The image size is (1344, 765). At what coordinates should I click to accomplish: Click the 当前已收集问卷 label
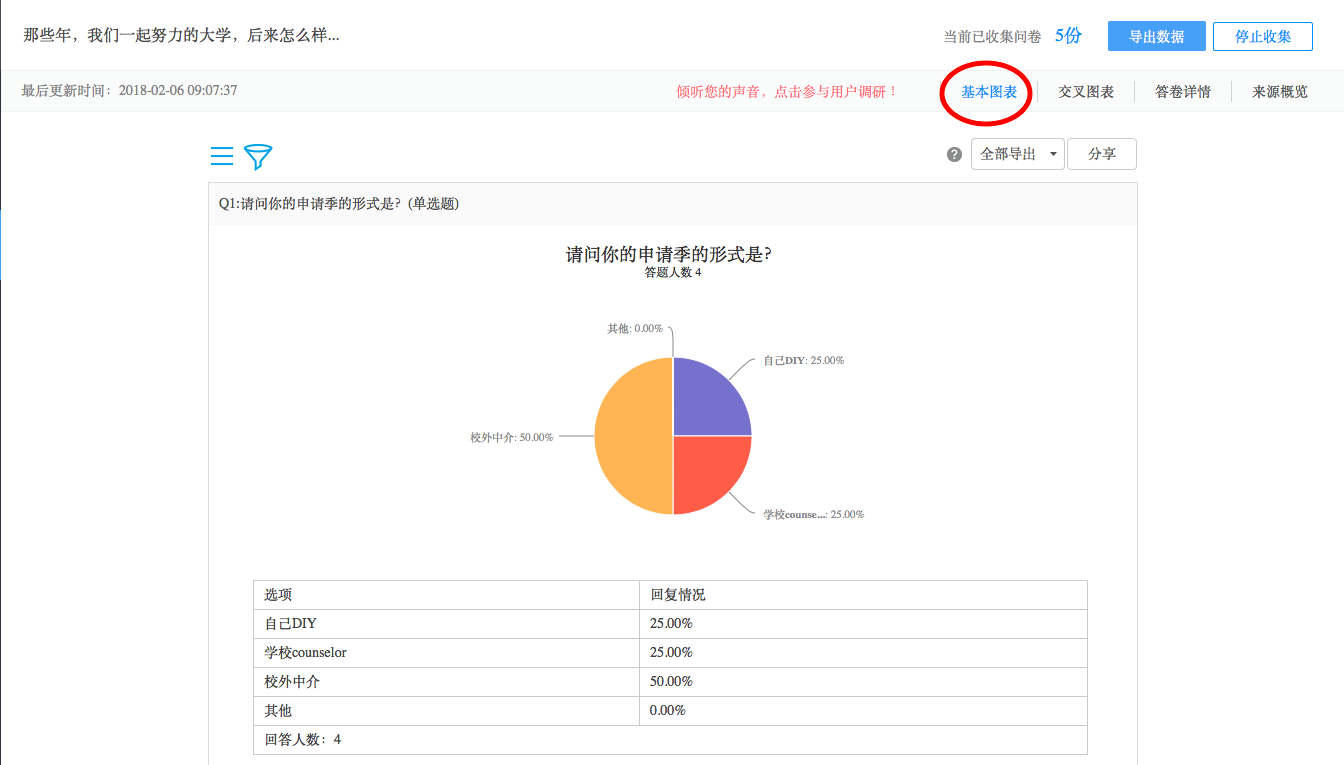(x=993, y=37)
